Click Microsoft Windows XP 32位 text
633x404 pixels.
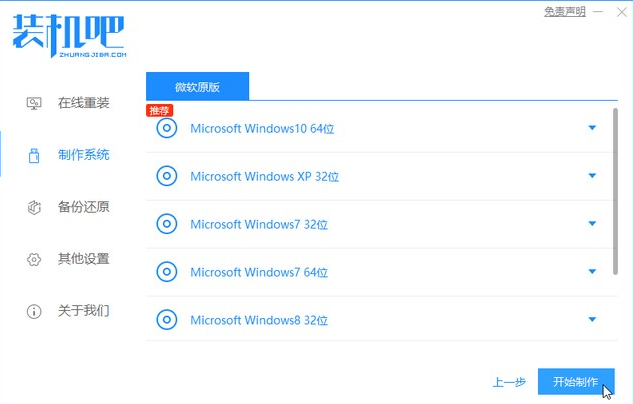click(264, 176)
